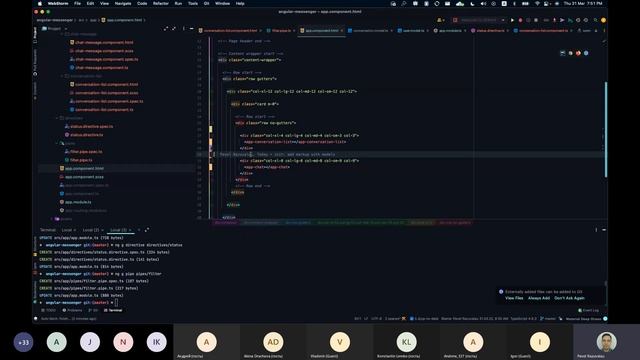Close the app.component.html editor tab
This screenshot has width=640, height=360.
(342, 31)
